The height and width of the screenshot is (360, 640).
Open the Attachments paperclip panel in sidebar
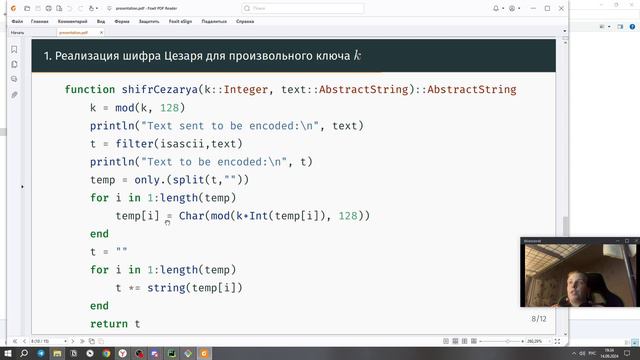pyautogui.click(x=14, y=95)
